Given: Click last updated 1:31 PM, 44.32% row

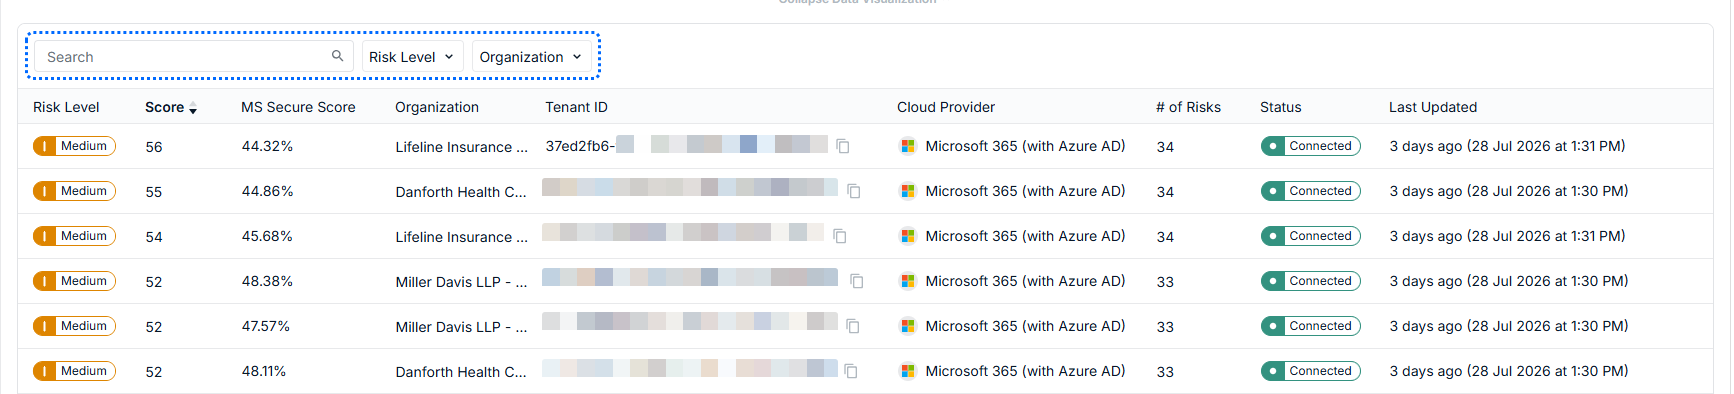Looking at the screenshot, I should pos(1507,146).
